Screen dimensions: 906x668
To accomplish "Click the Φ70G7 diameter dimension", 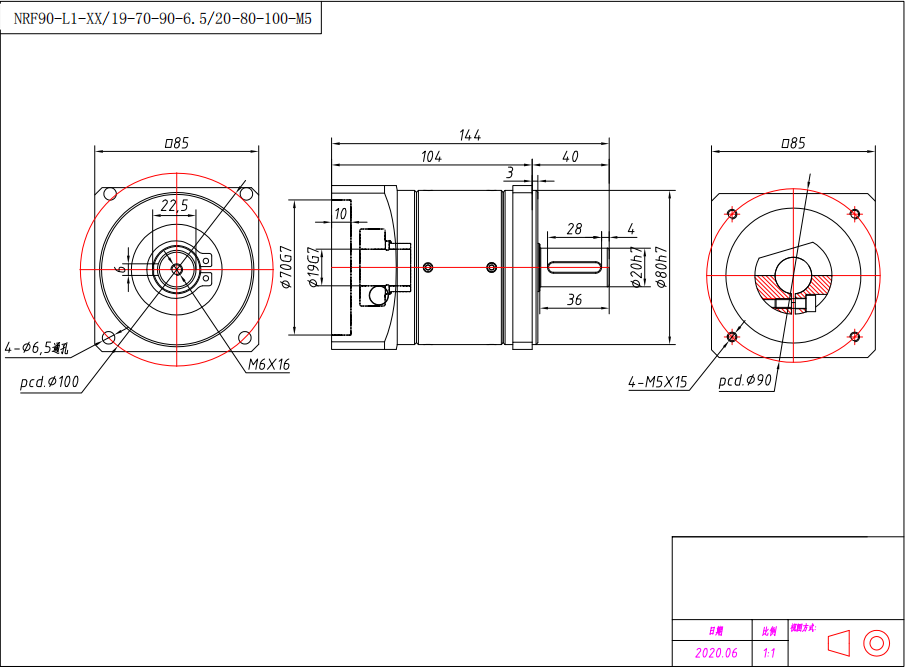I will [x=286, y=267].
